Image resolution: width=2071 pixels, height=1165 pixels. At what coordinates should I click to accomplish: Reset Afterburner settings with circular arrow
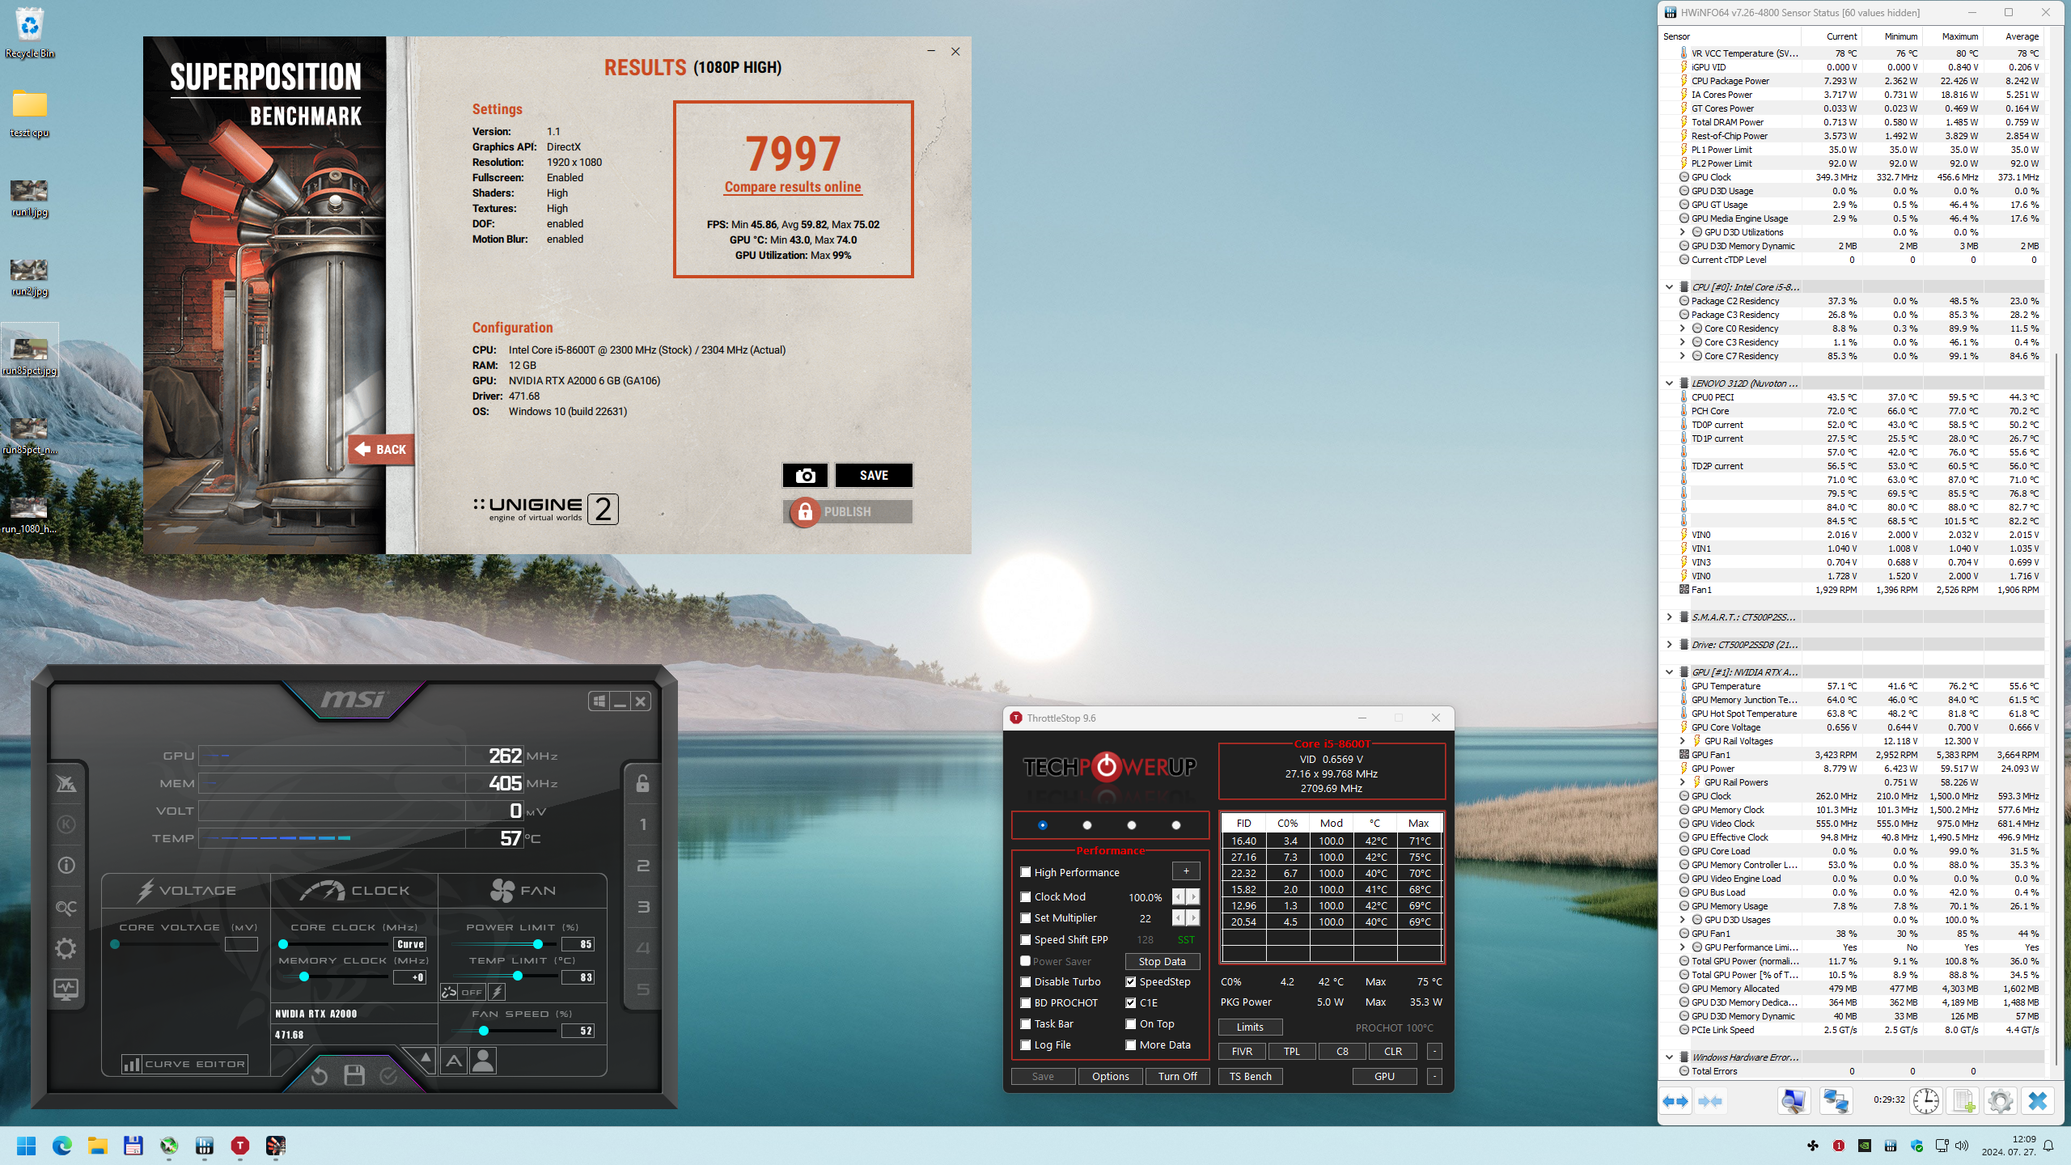tap(319, 1076)
